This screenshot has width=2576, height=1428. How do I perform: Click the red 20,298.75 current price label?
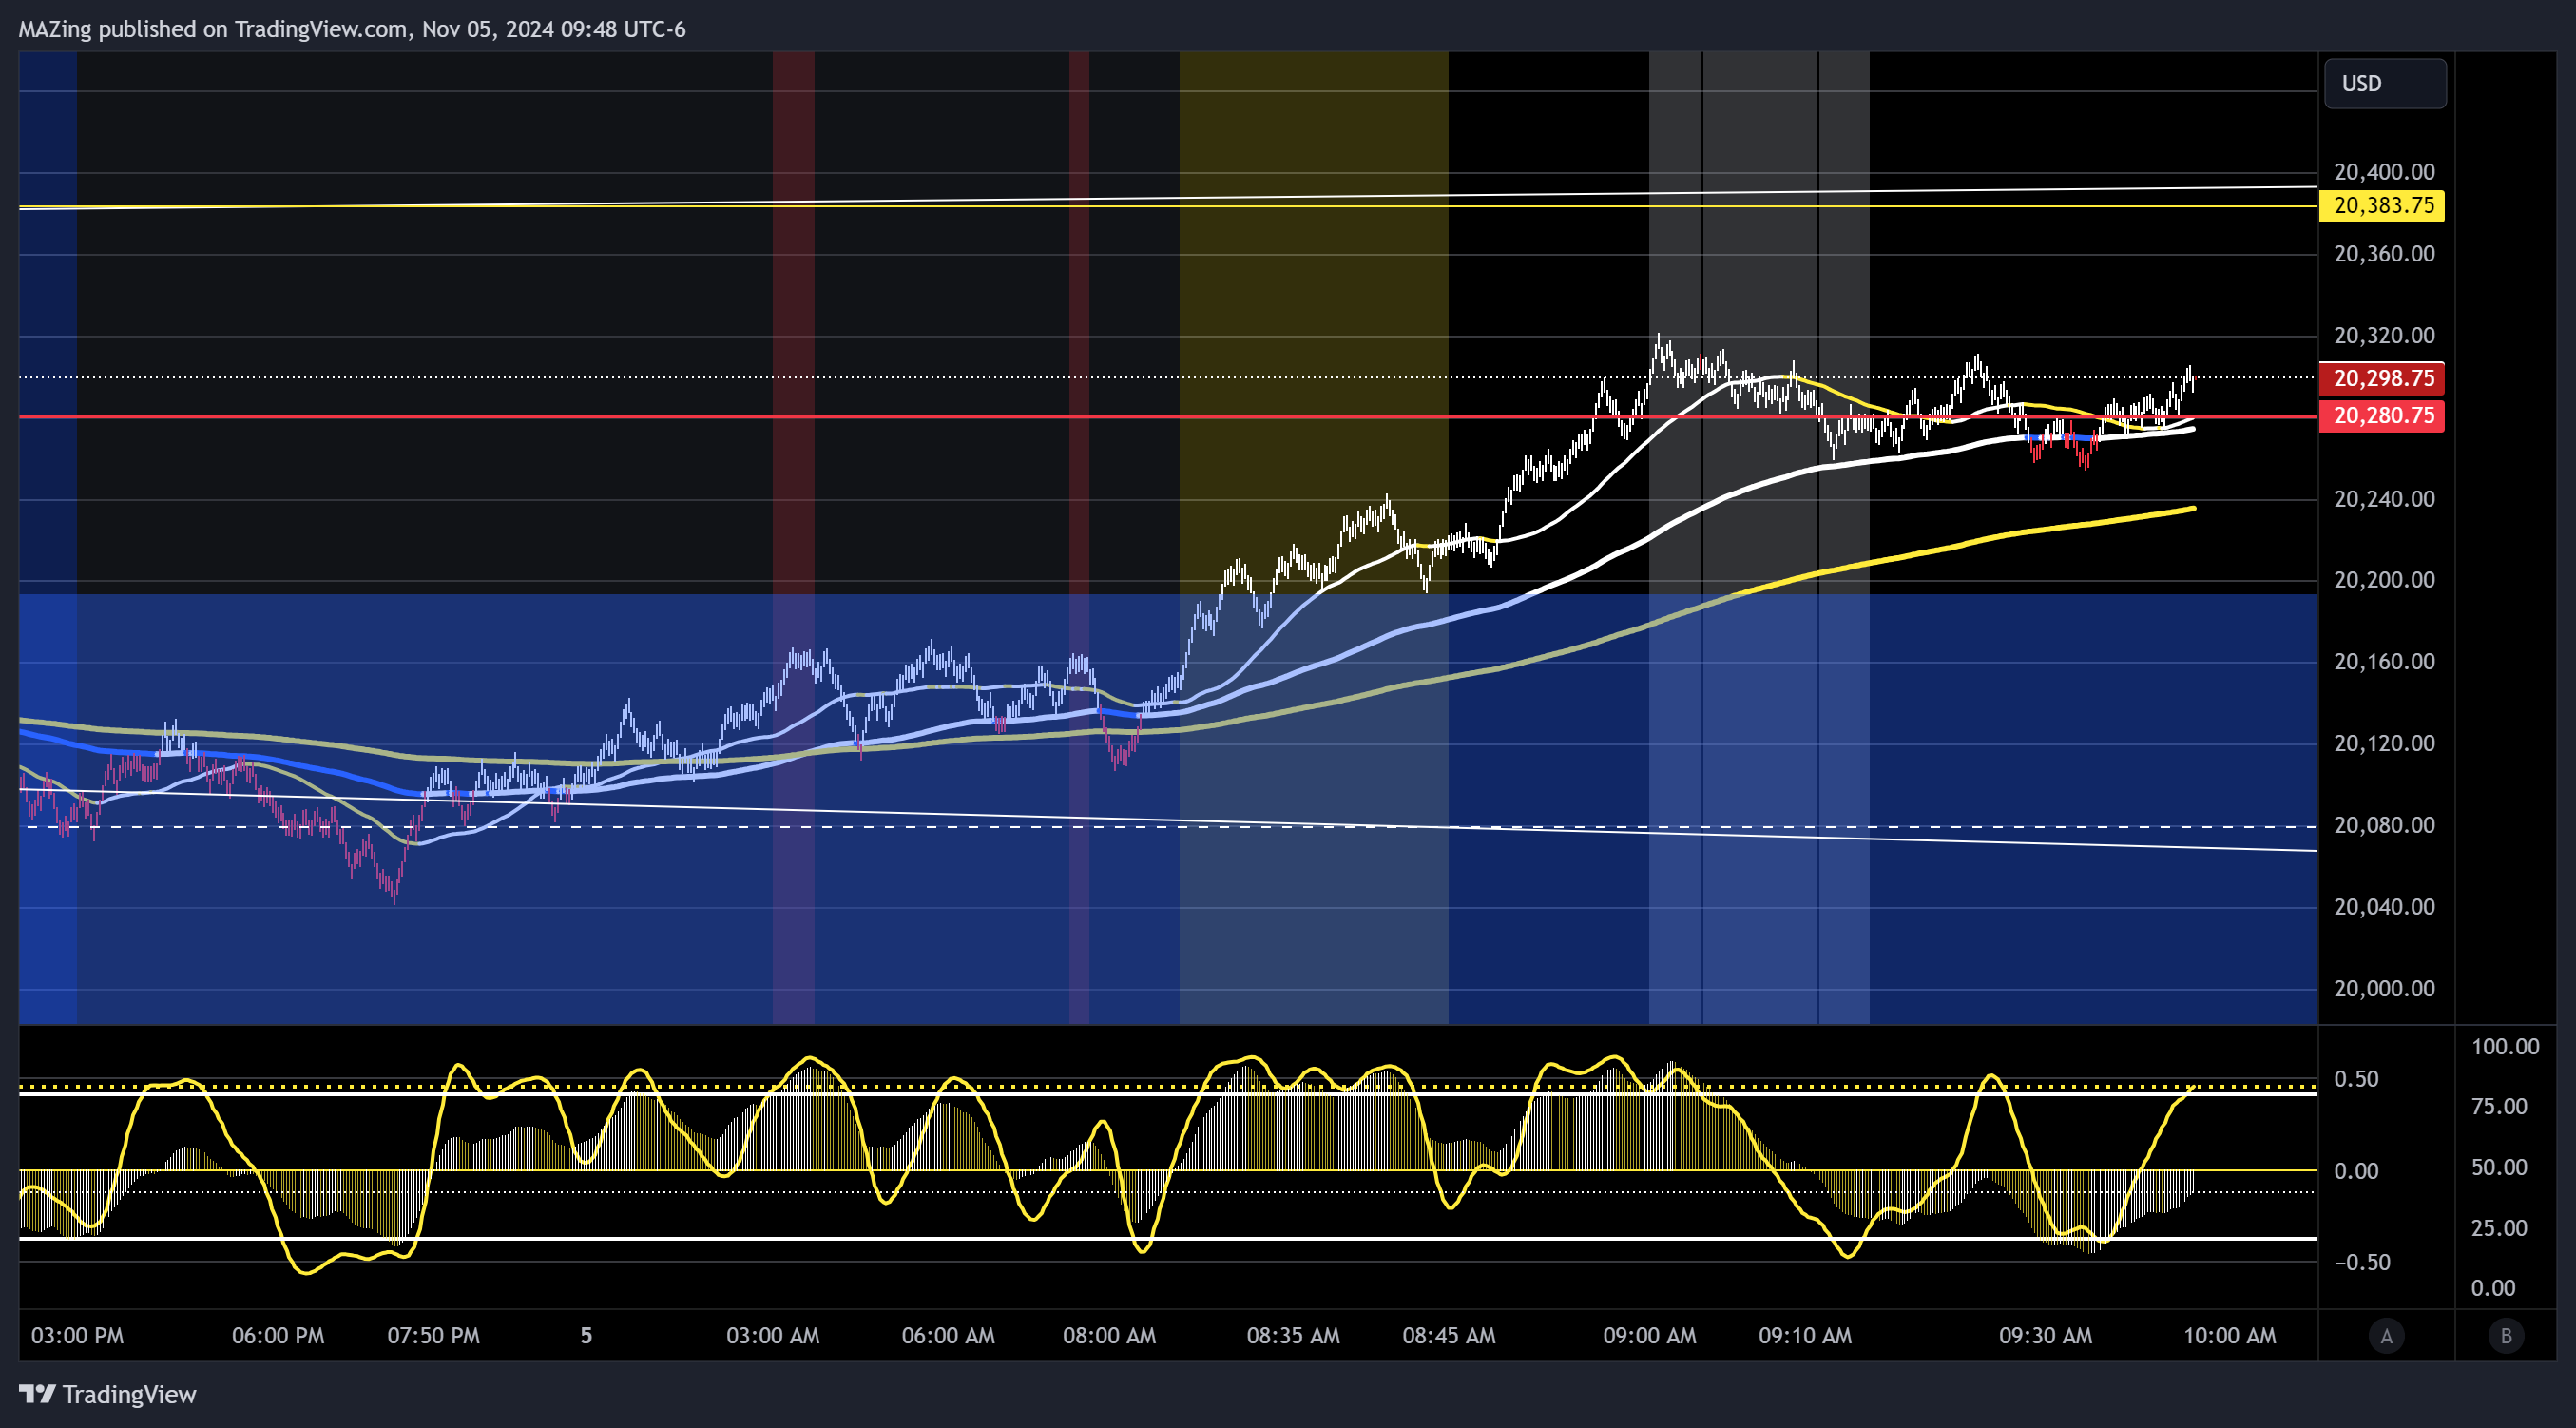pos(2383,378)
